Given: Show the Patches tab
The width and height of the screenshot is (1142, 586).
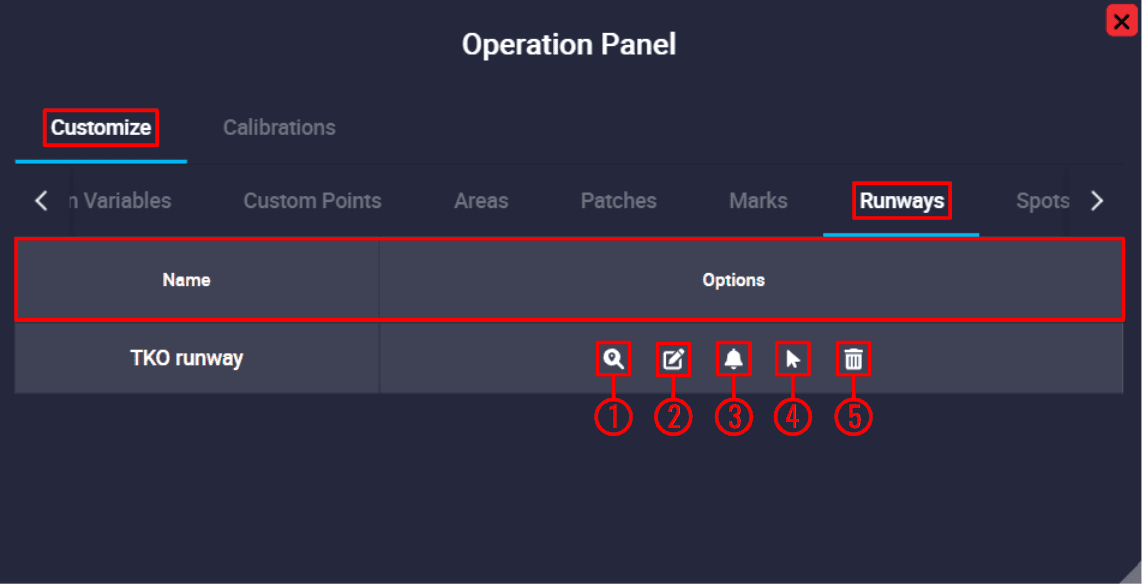Looking at the screenshot, I should coord(618,201).
